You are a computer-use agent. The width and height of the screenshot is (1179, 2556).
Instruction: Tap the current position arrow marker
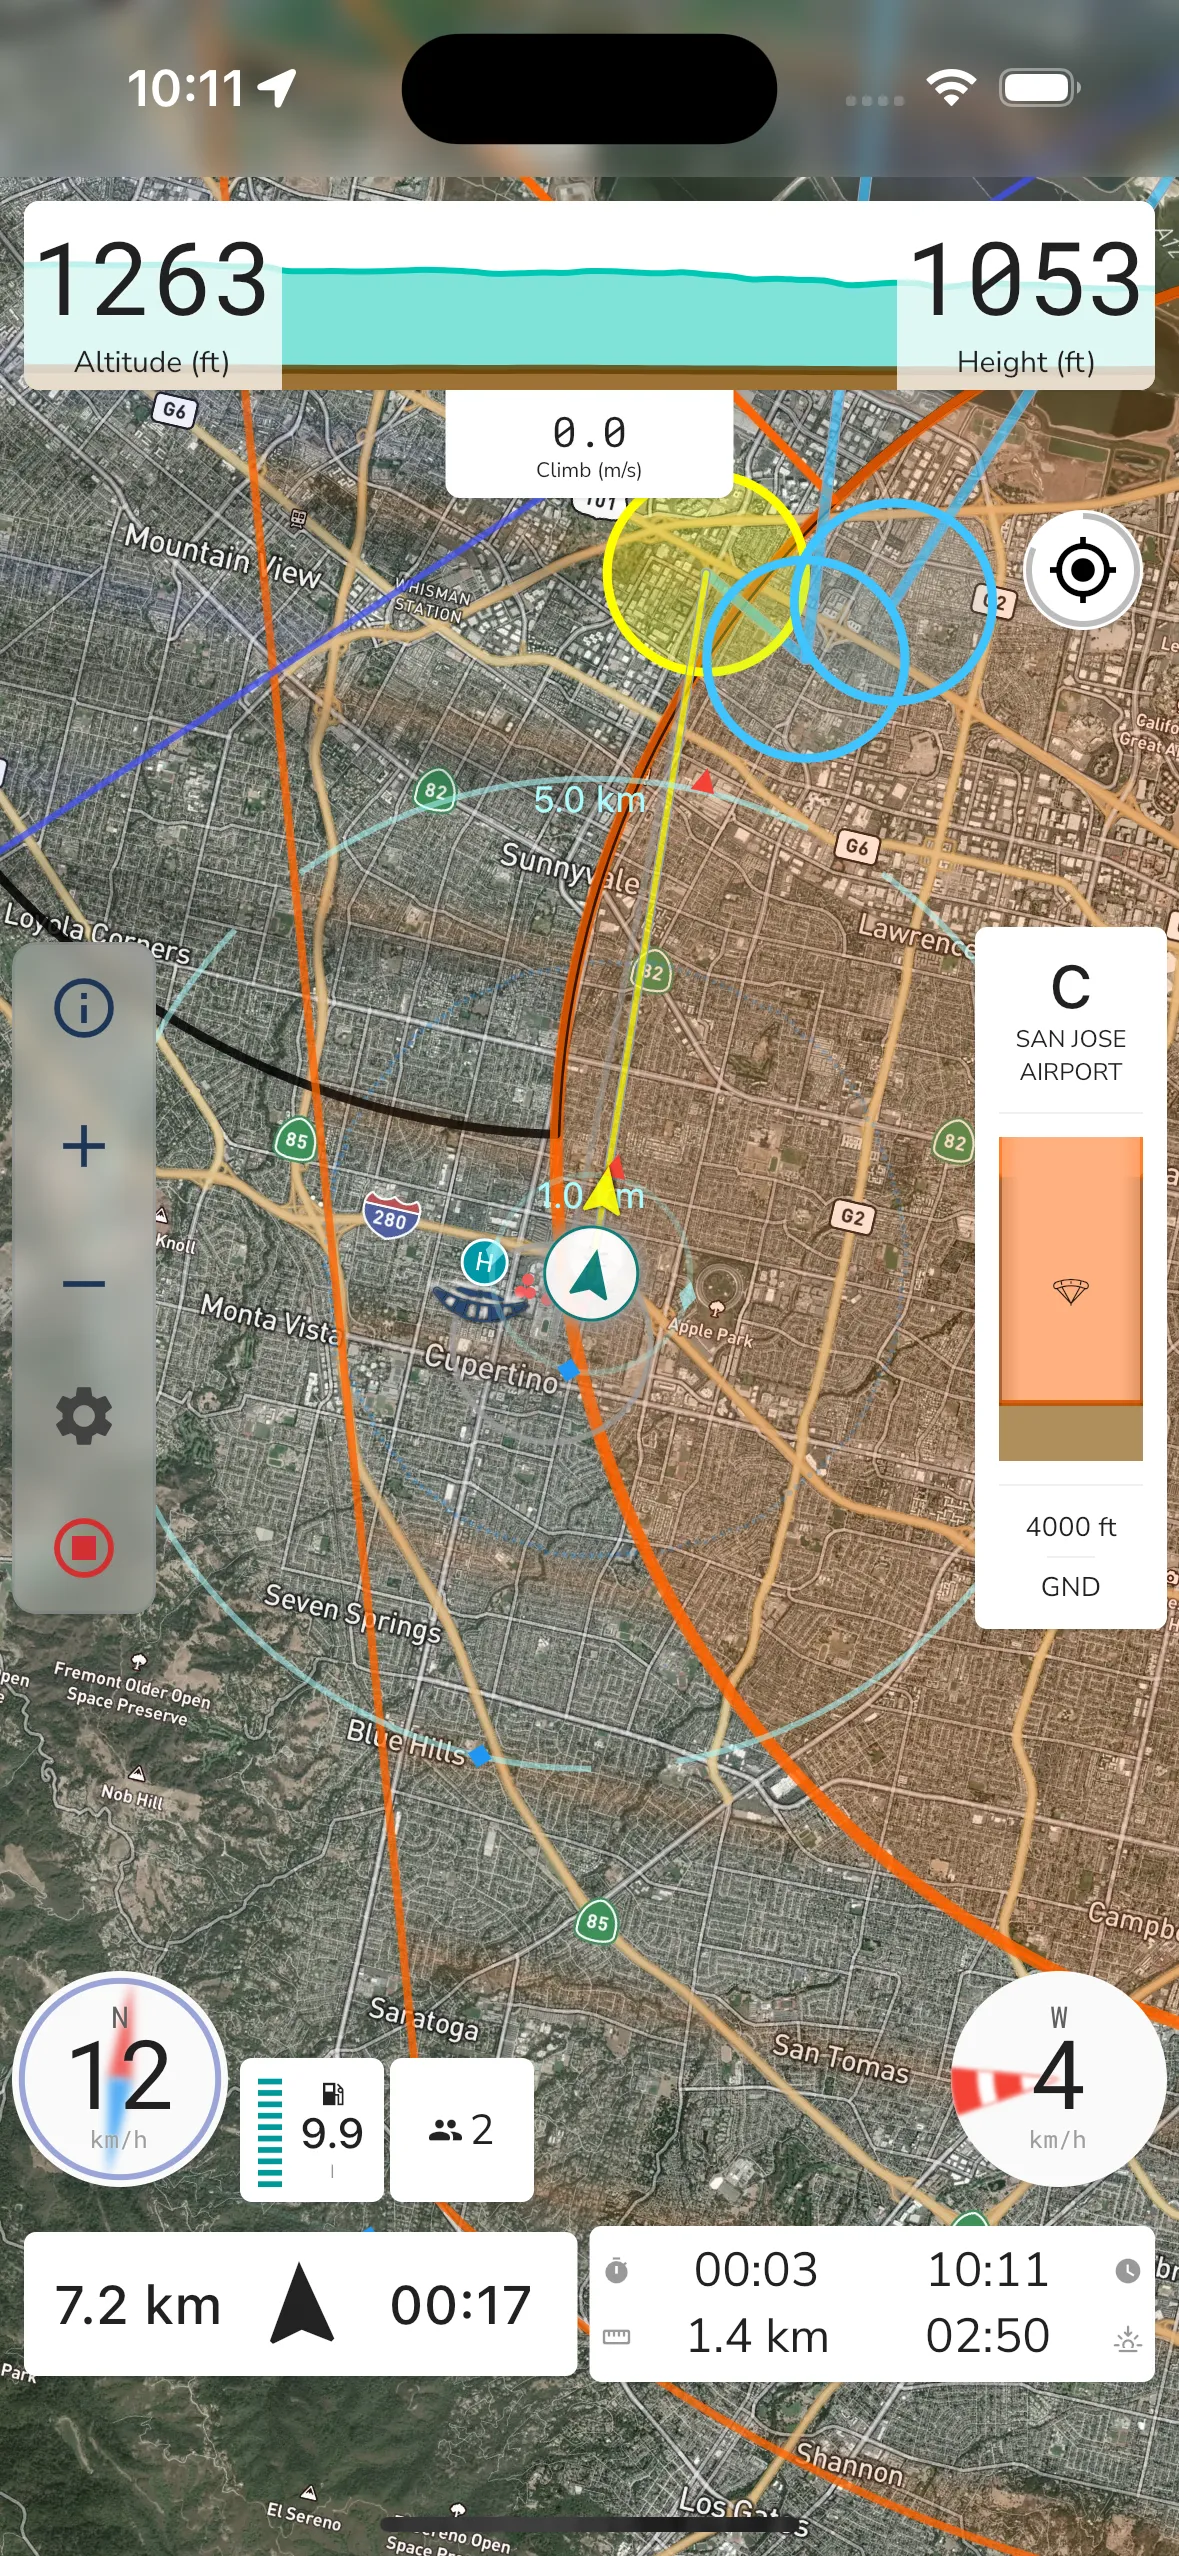point(591,1275)
